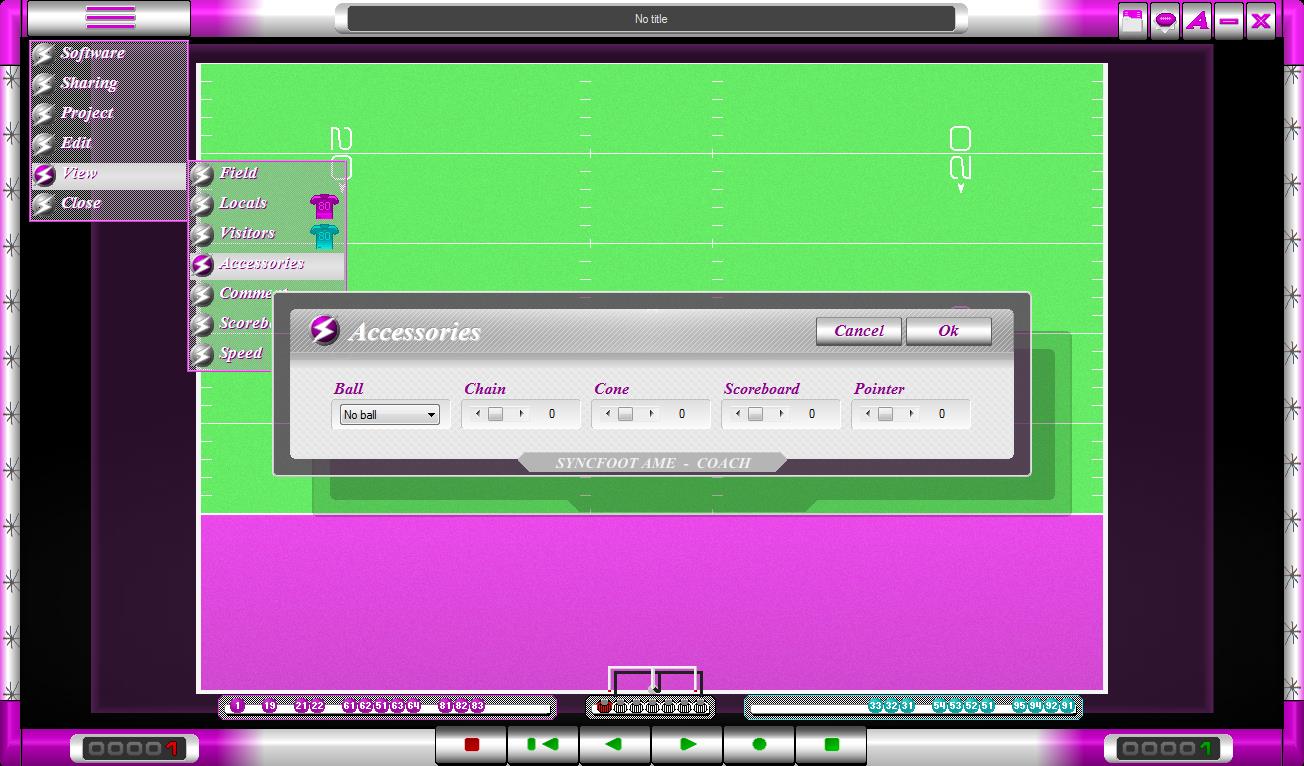1304x766 pixels.
Task: Click the green play backward arrow
Action: (x=615, y=745)
